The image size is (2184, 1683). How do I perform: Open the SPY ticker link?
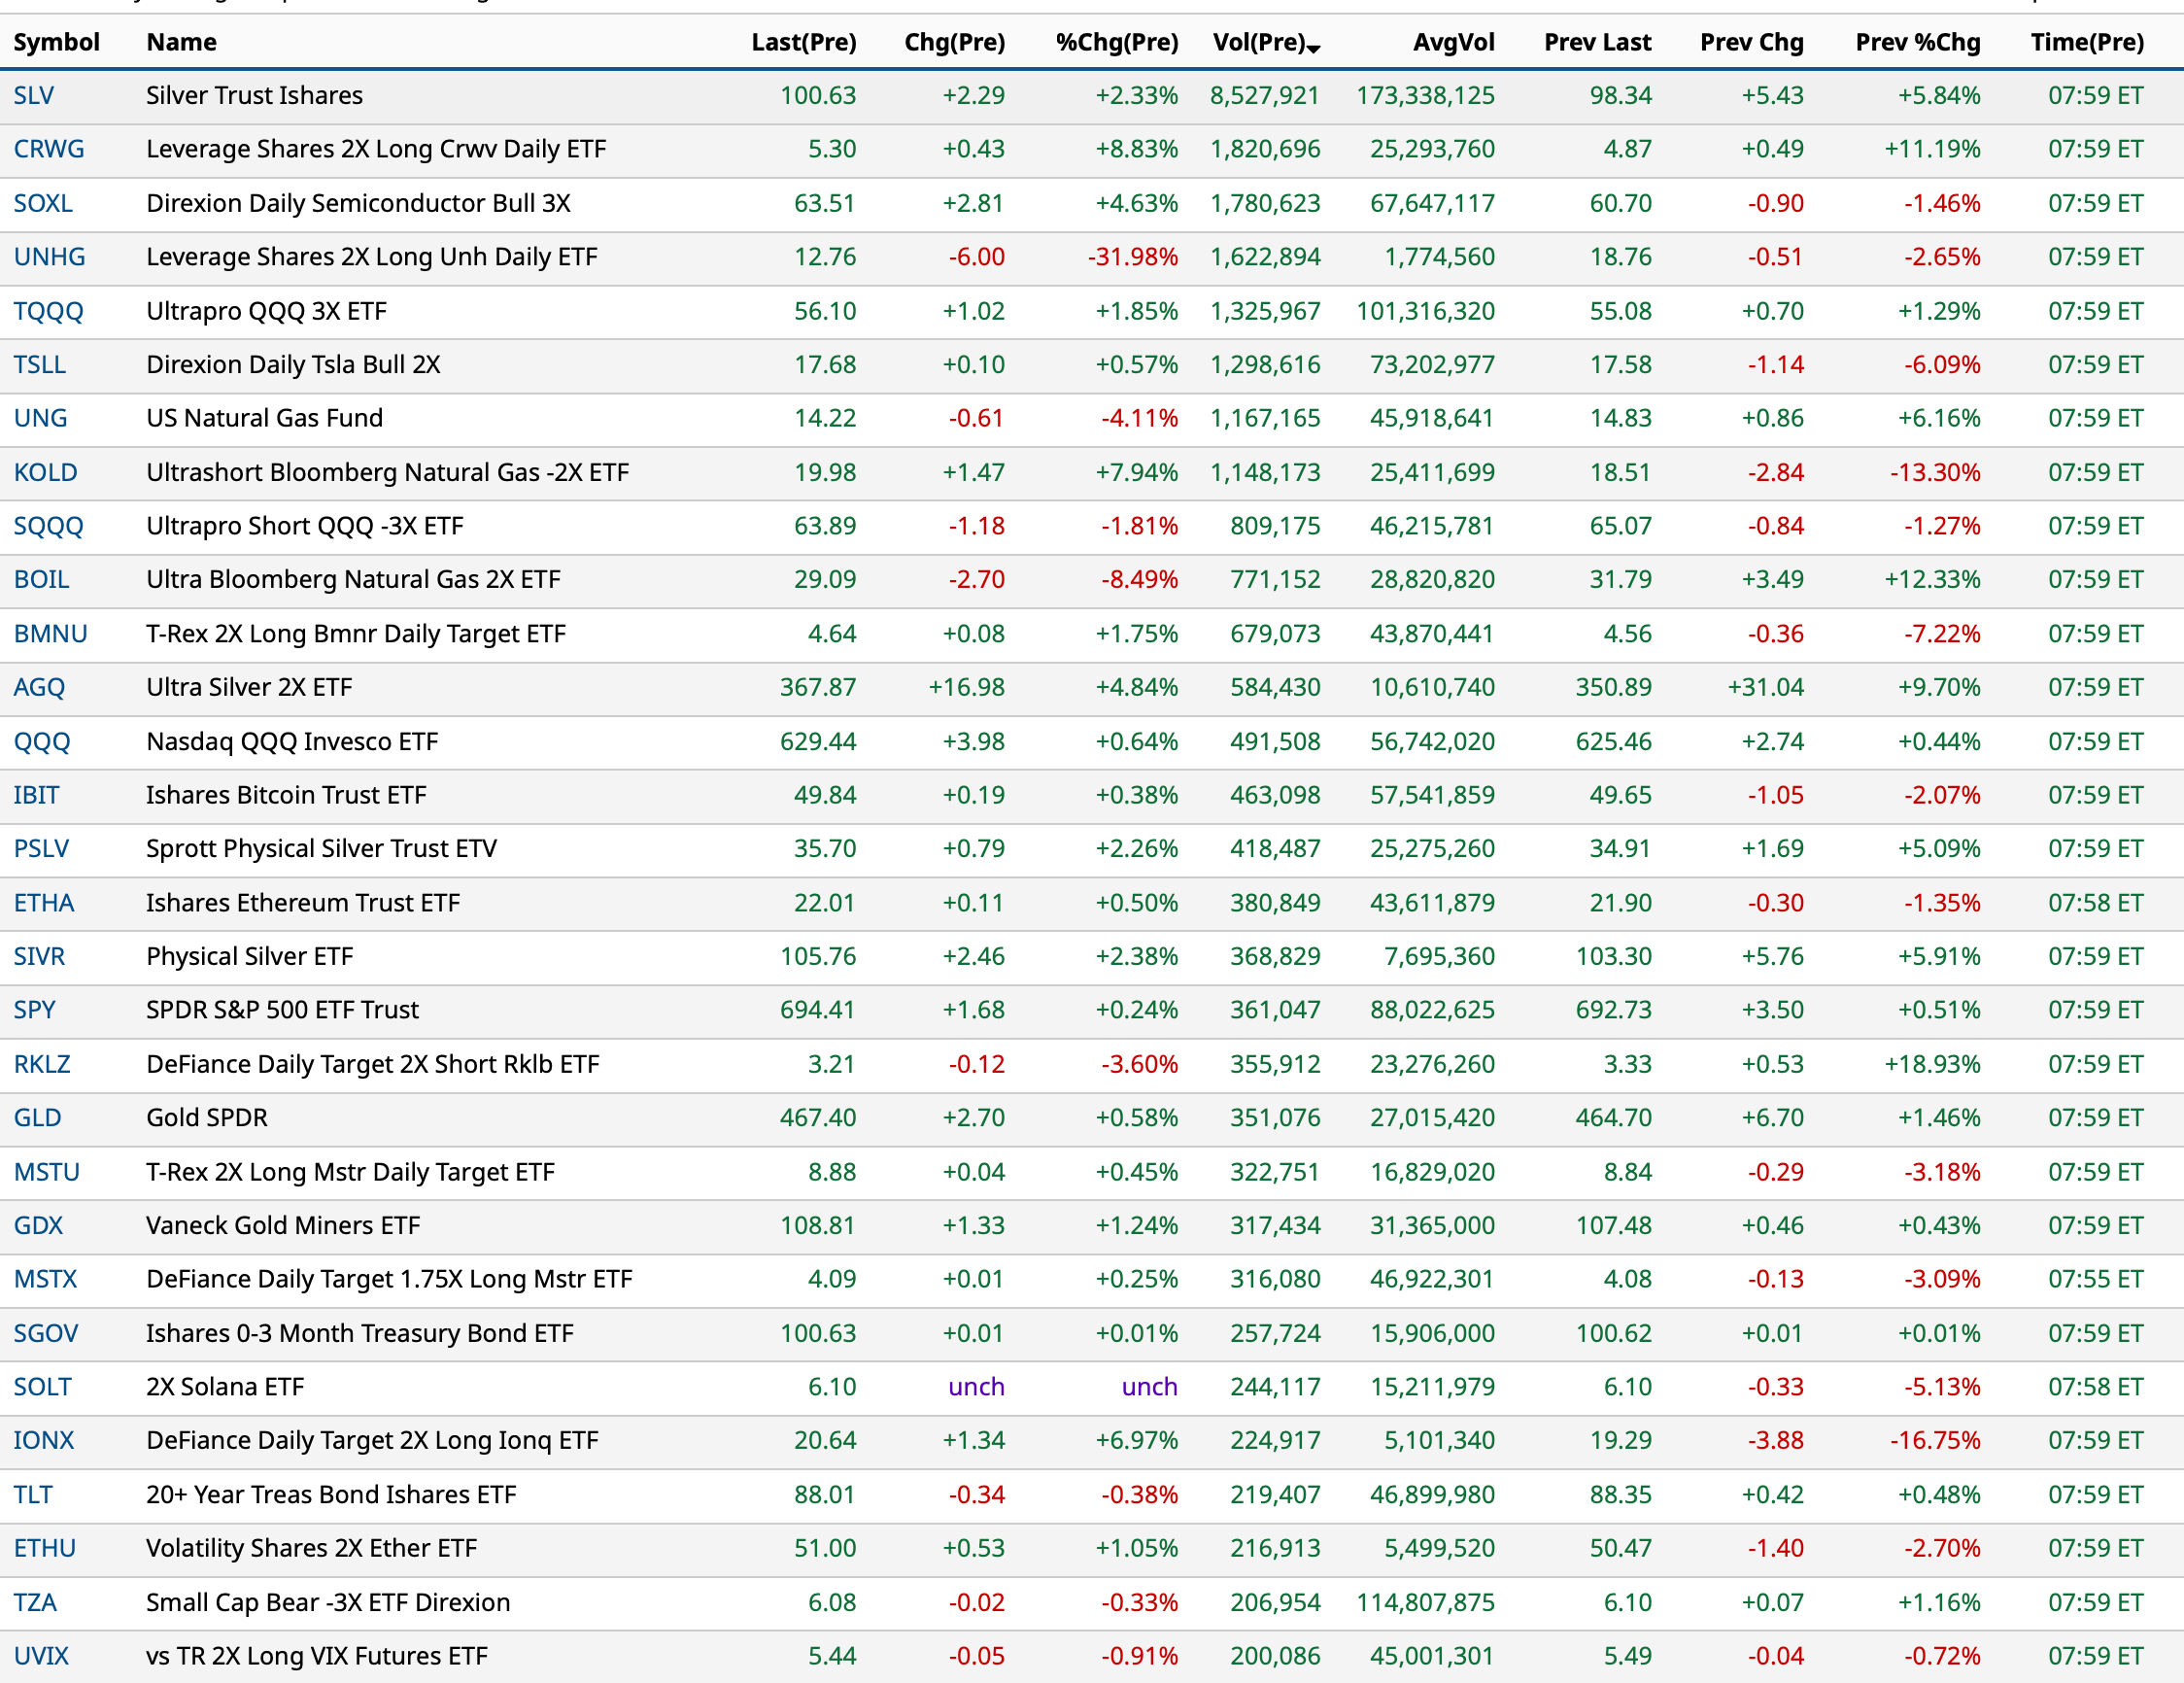click(34, 1009)
